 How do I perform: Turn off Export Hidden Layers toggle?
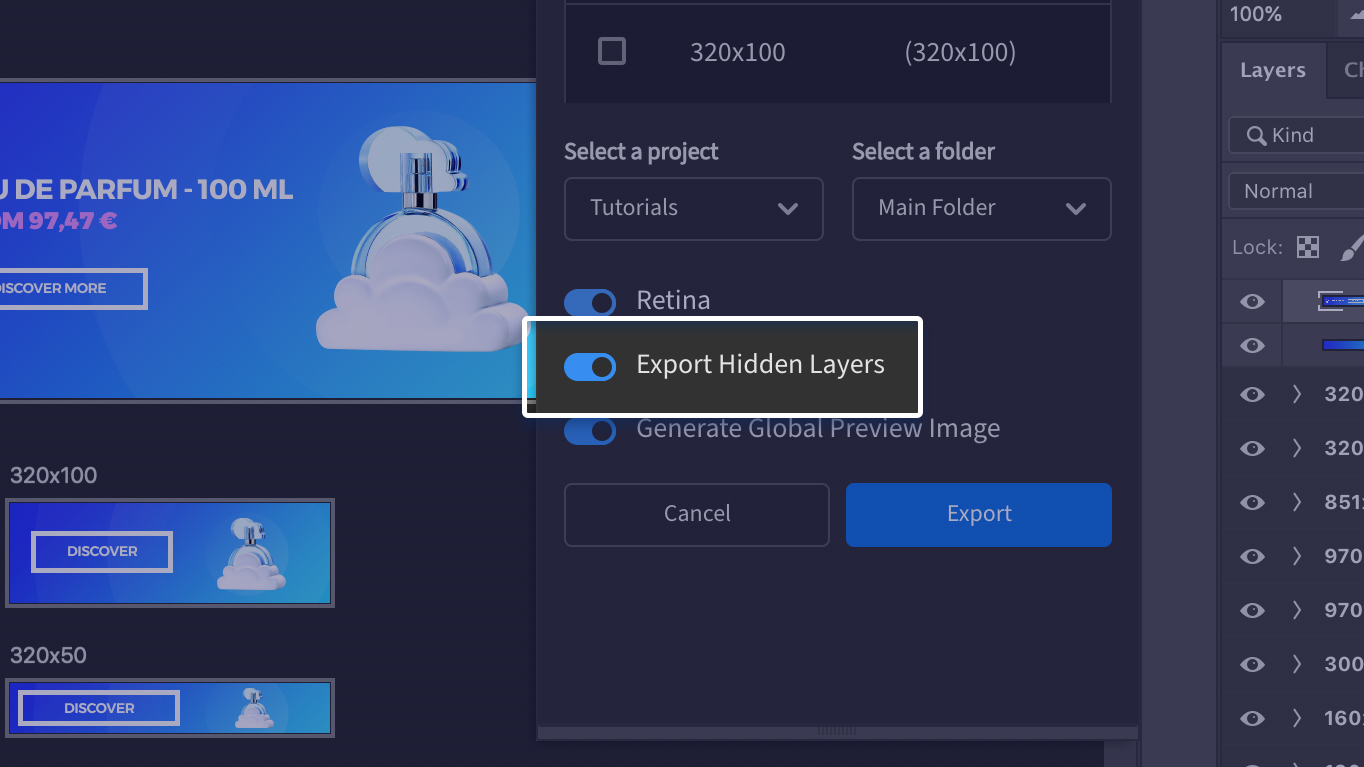tap(590, 367)
